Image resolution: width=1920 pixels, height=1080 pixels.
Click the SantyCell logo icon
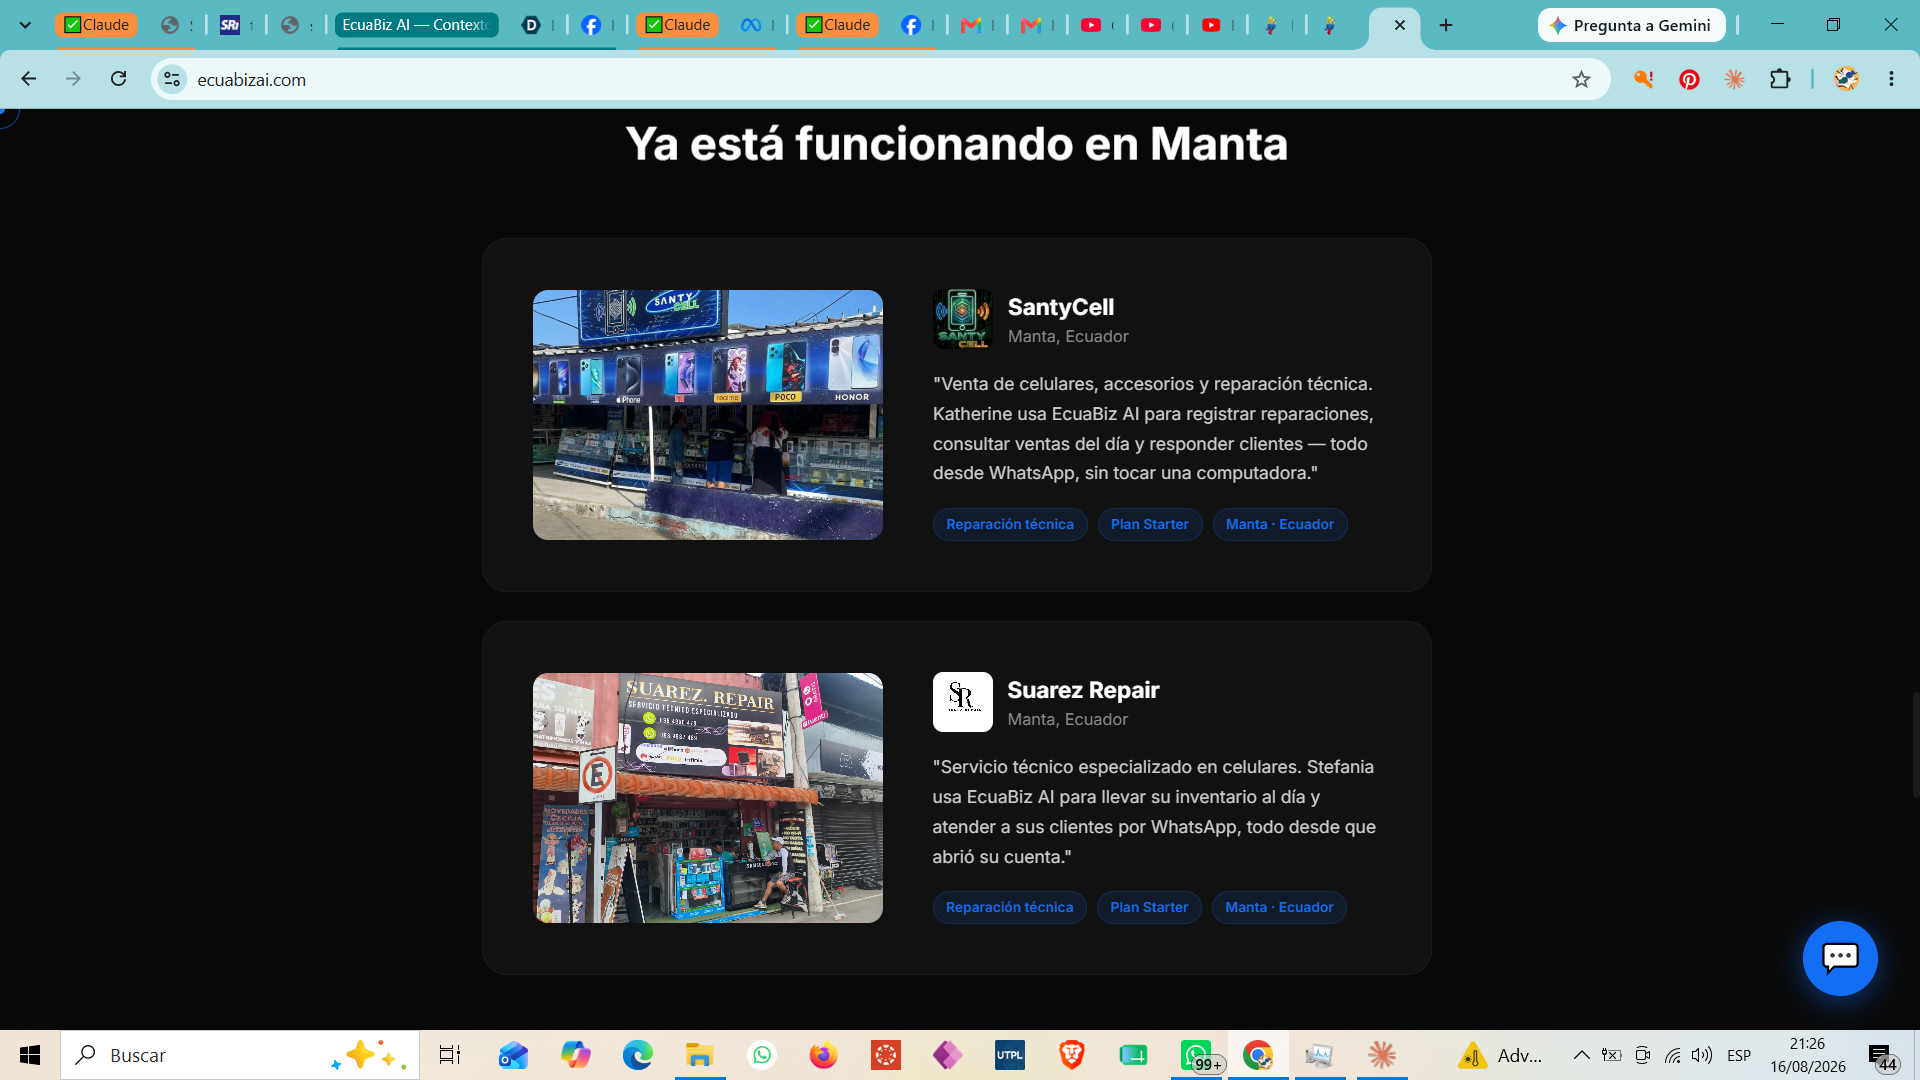point(962,319)
